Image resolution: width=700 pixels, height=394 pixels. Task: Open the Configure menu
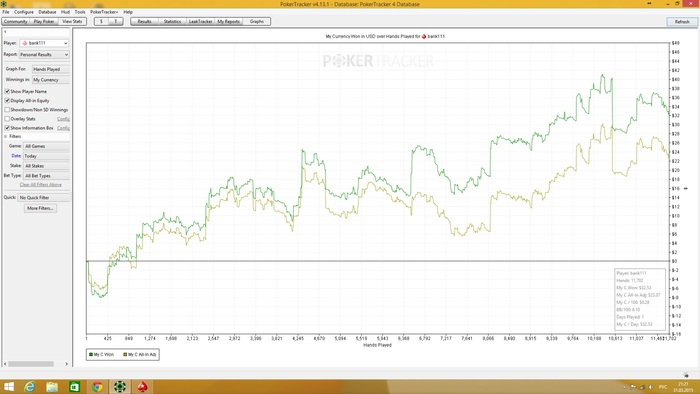[x=24, y=12]
